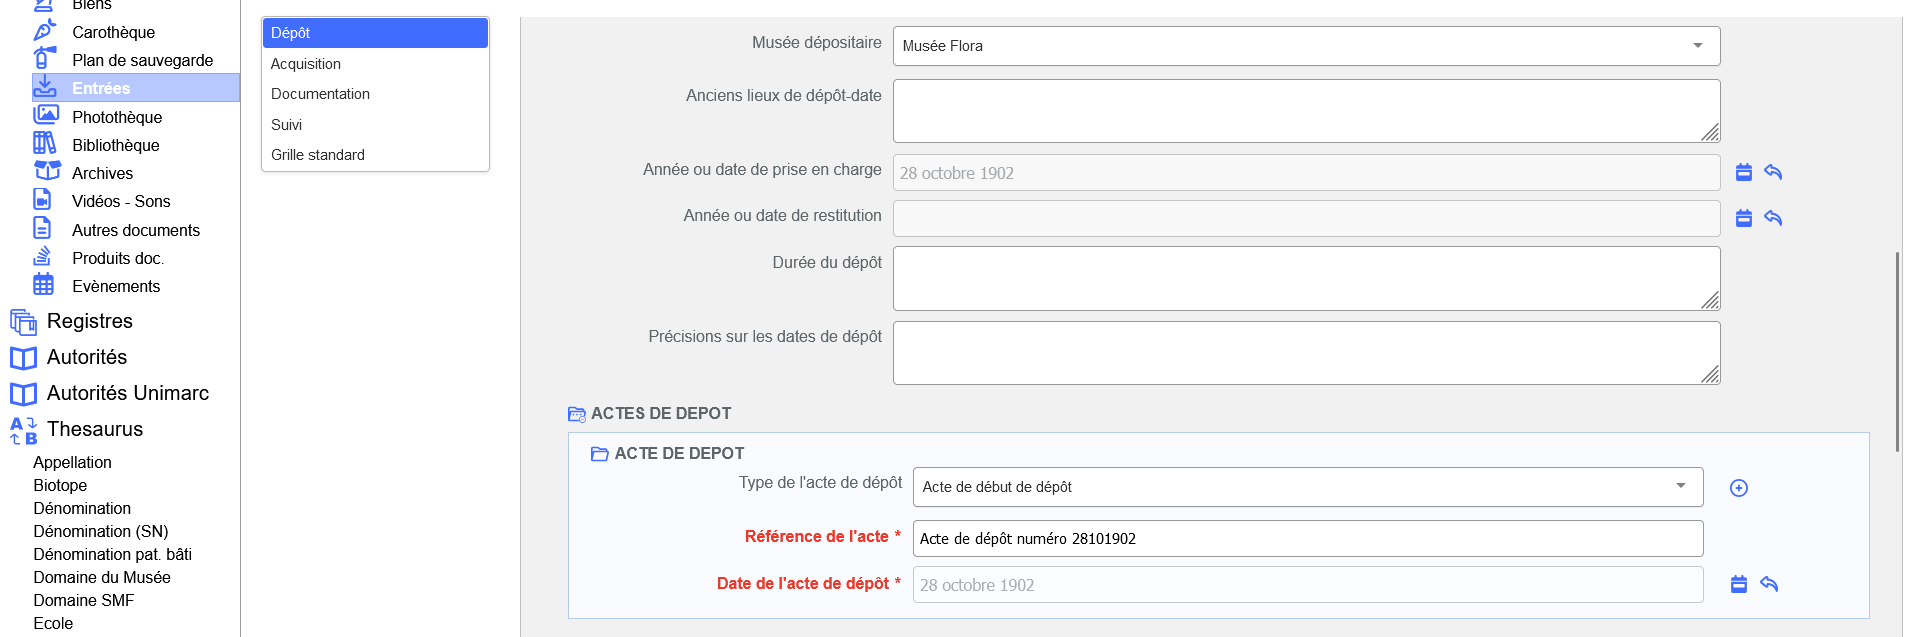Add another acte de dépôt with plus icon

click(x=1738, y=488)
